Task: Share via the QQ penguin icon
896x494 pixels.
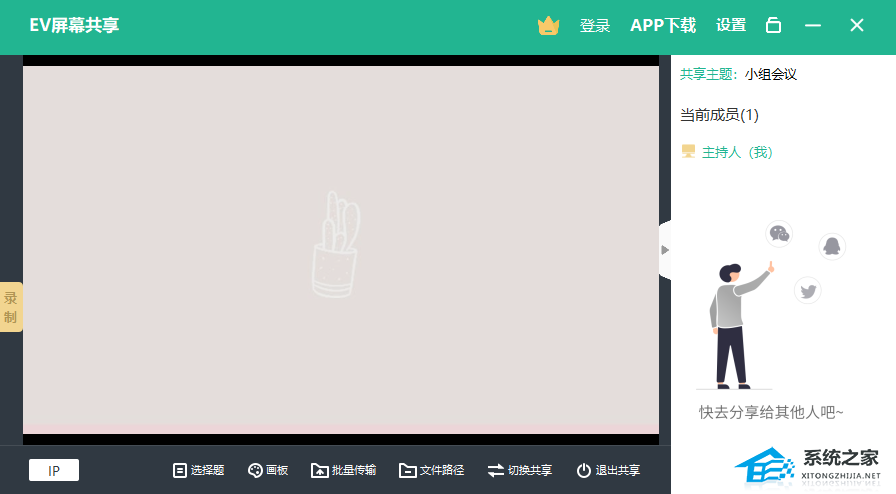Action: click(x=832, y=246)
